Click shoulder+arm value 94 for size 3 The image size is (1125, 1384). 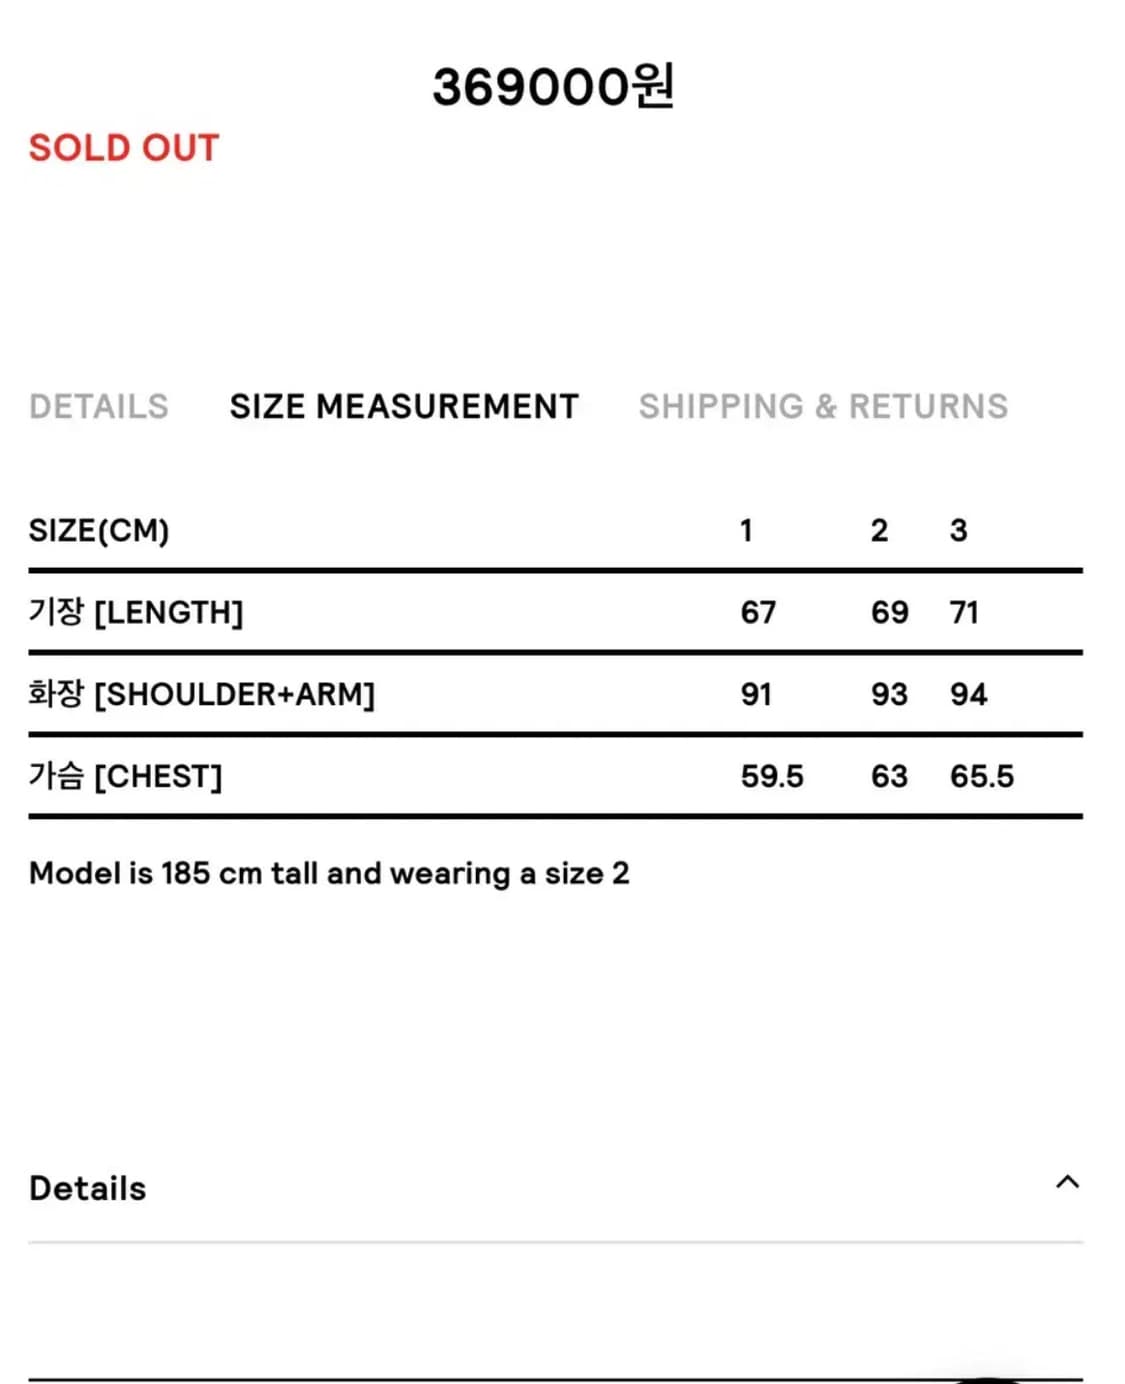968,694
